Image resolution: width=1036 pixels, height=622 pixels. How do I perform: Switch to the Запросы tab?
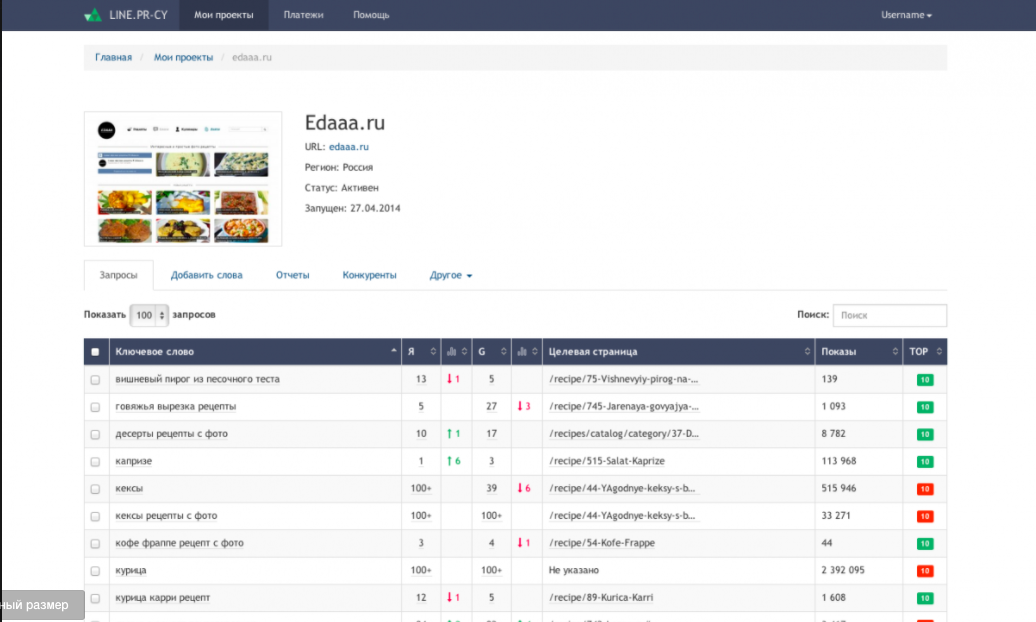tap(118, 275)
